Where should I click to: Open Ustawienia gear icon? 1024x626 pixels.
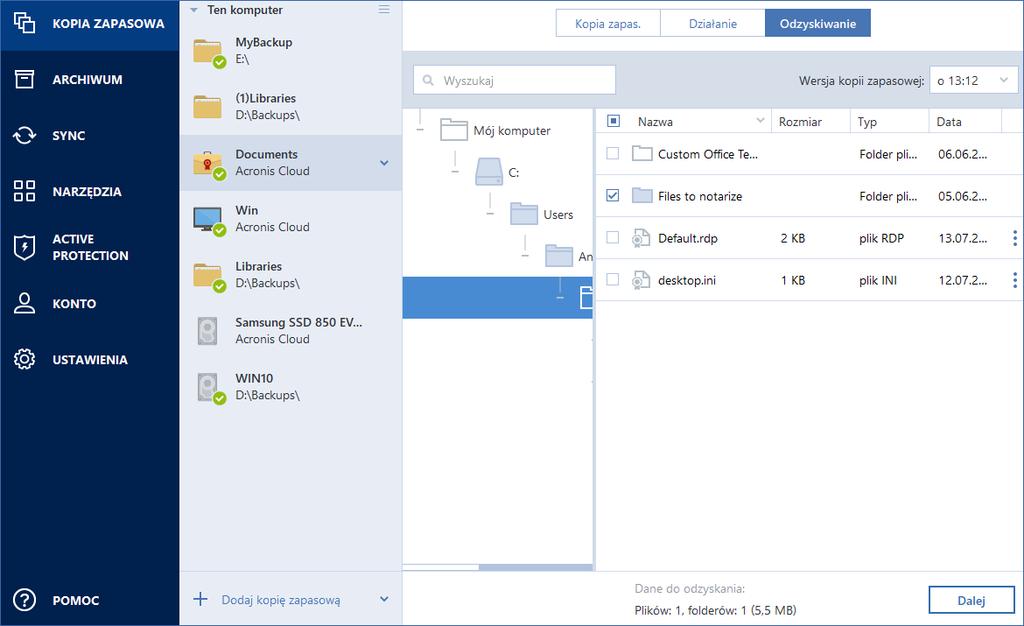(x=24, y=359)
